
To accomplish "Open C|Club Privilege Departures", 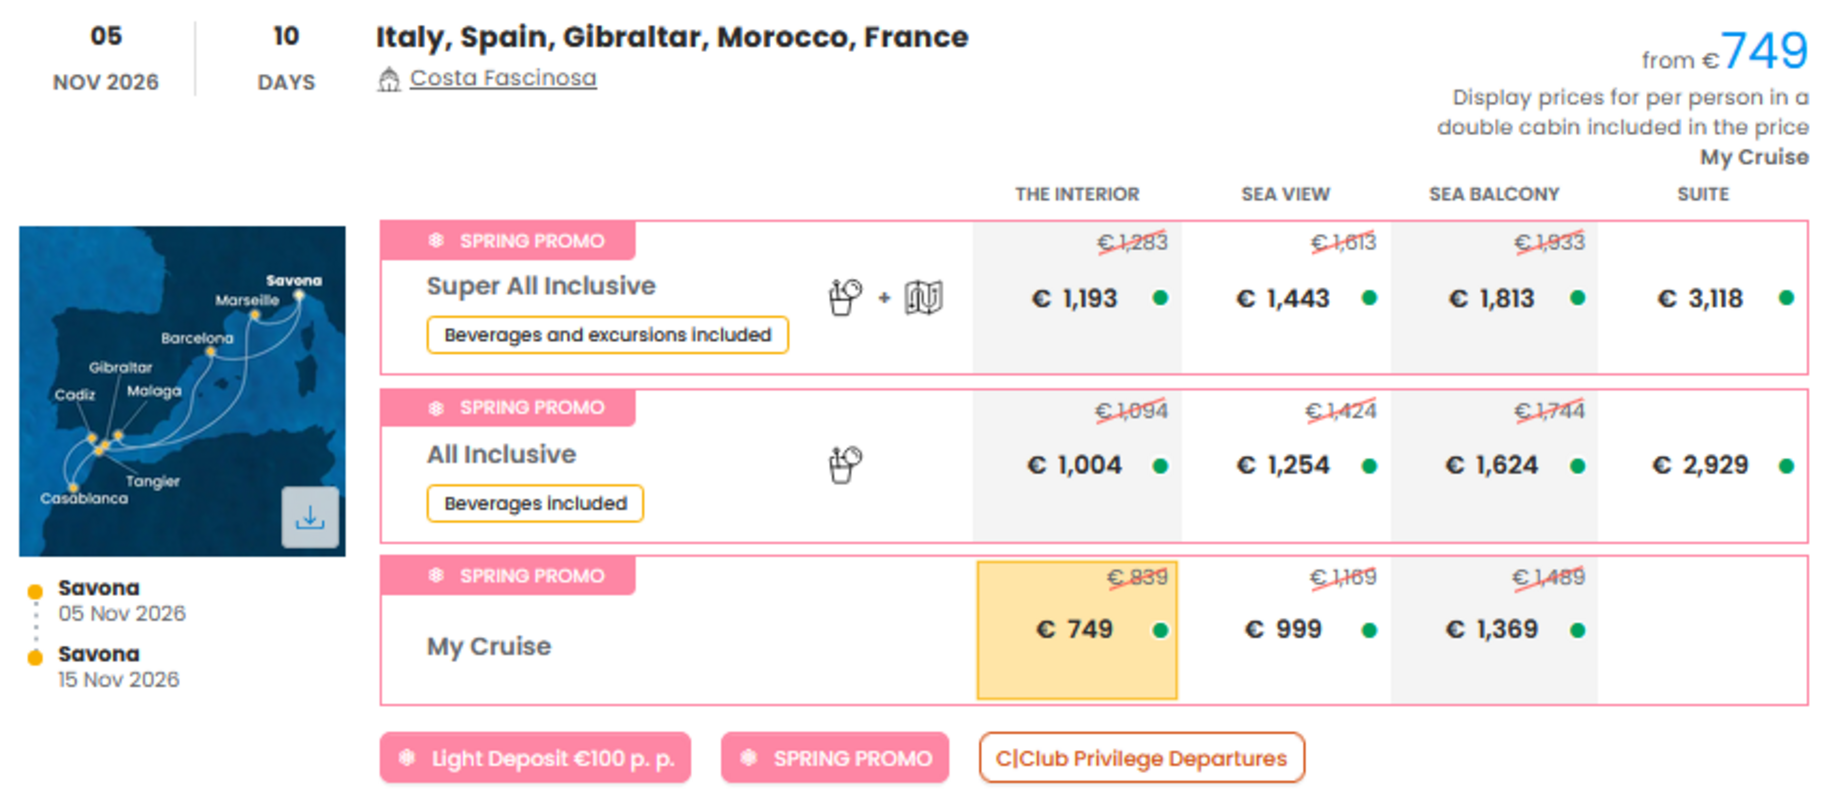I will click(x=1141, y=758).
